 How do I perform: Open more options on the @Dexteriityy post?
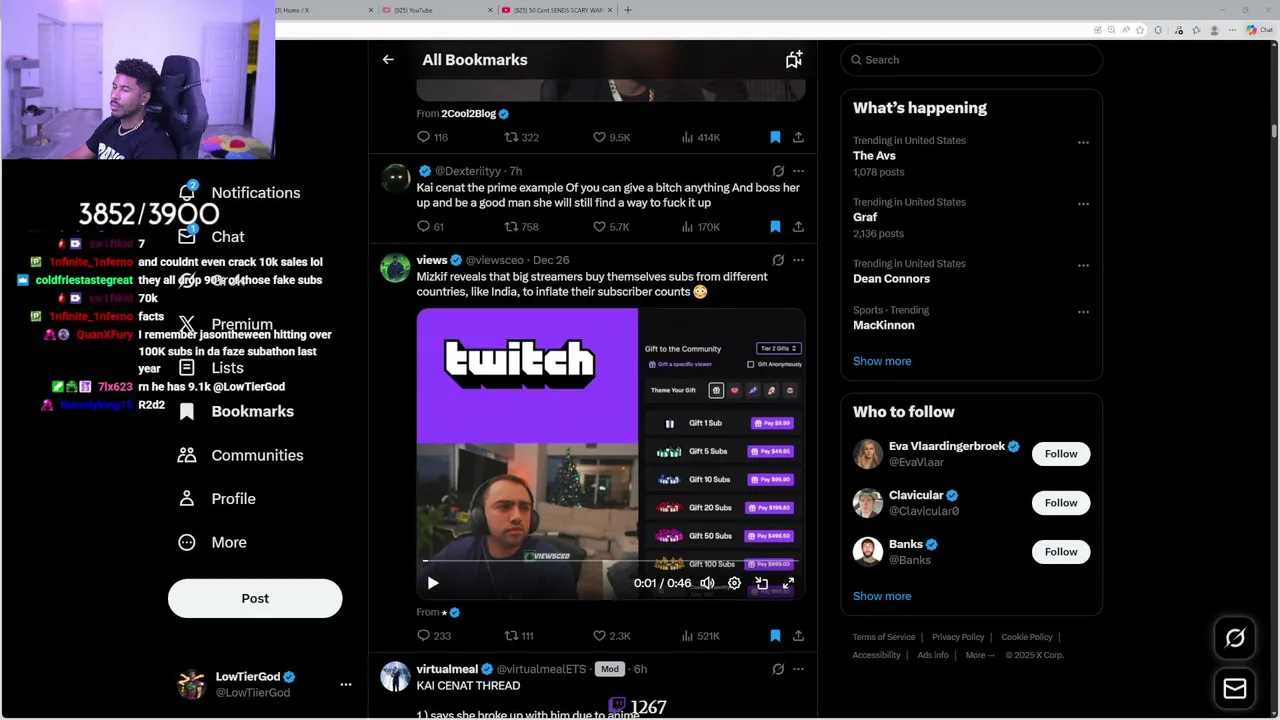pos(798,171)
